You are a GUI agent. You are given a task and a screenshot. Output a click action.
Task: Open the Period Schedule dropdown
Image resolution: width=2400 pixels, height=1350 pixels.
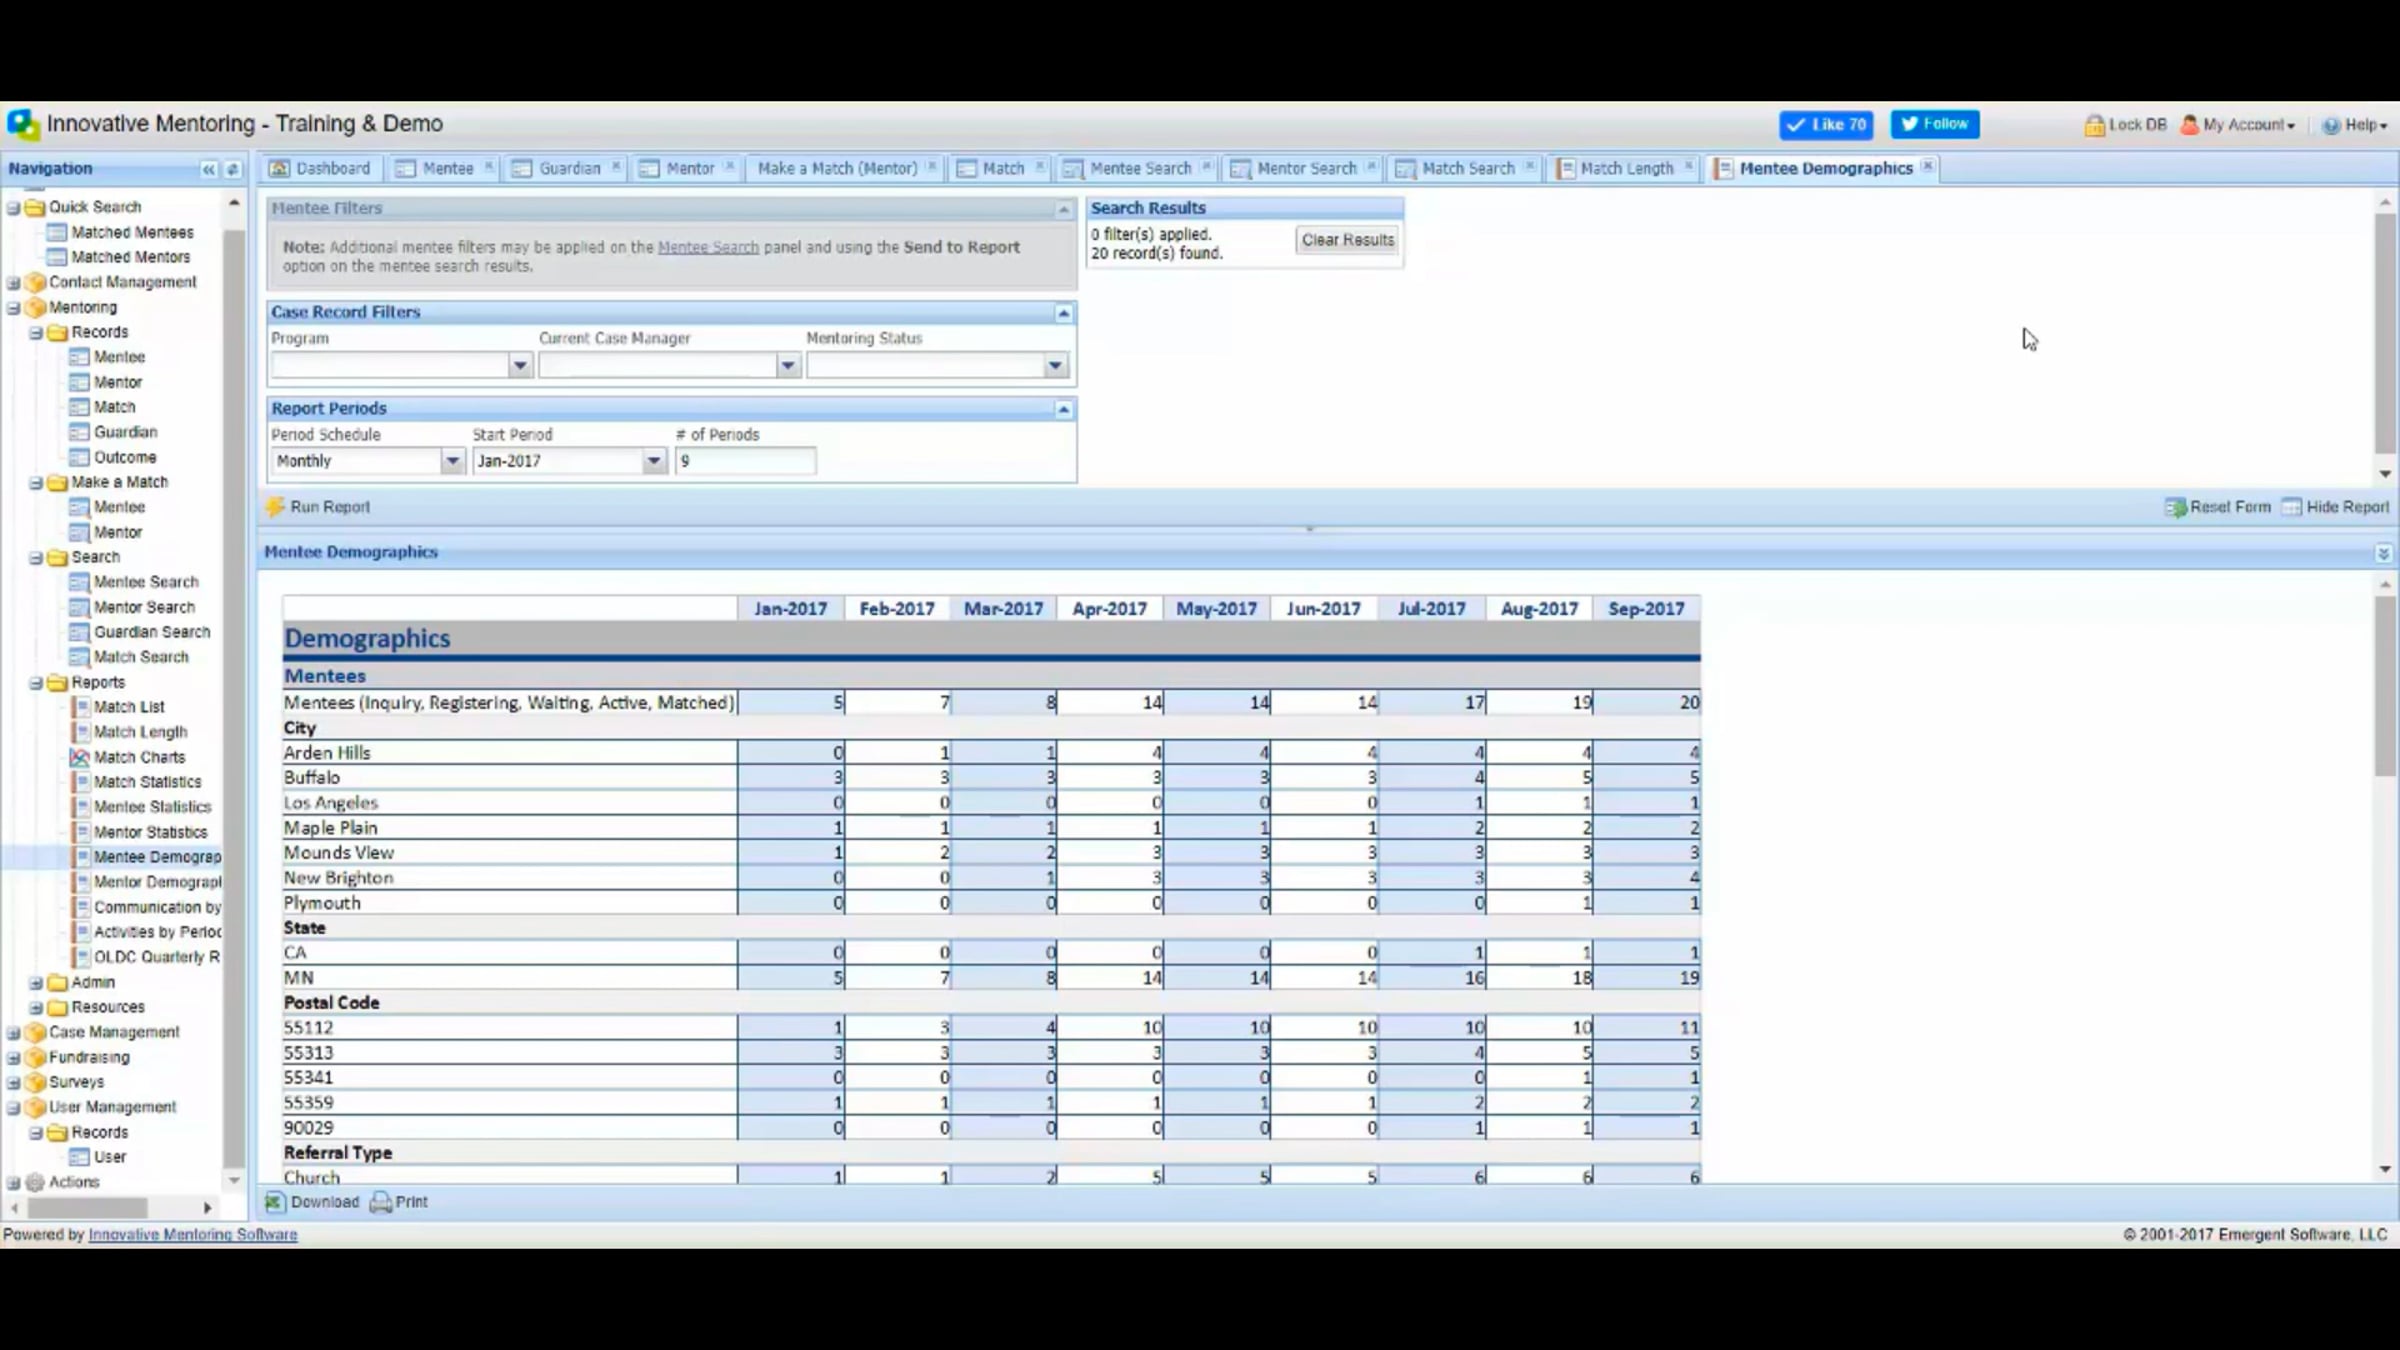[452, 461]
